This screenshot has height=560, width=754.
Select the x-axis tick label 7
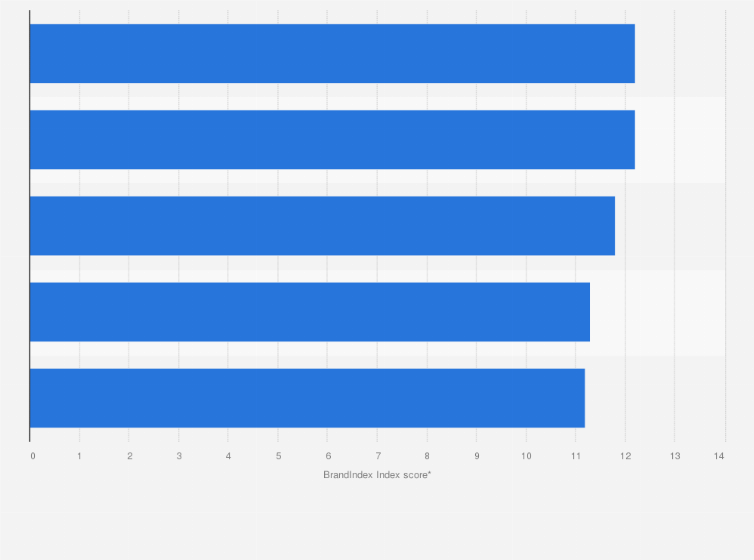pos(378,456)
